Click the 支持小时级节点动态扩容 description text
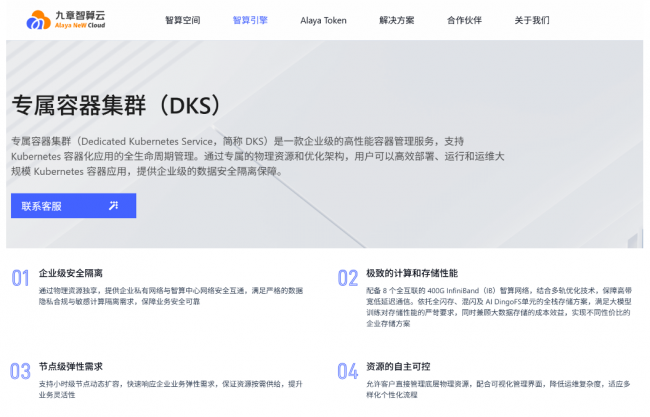The image size is (650, 417). (171, 389)
